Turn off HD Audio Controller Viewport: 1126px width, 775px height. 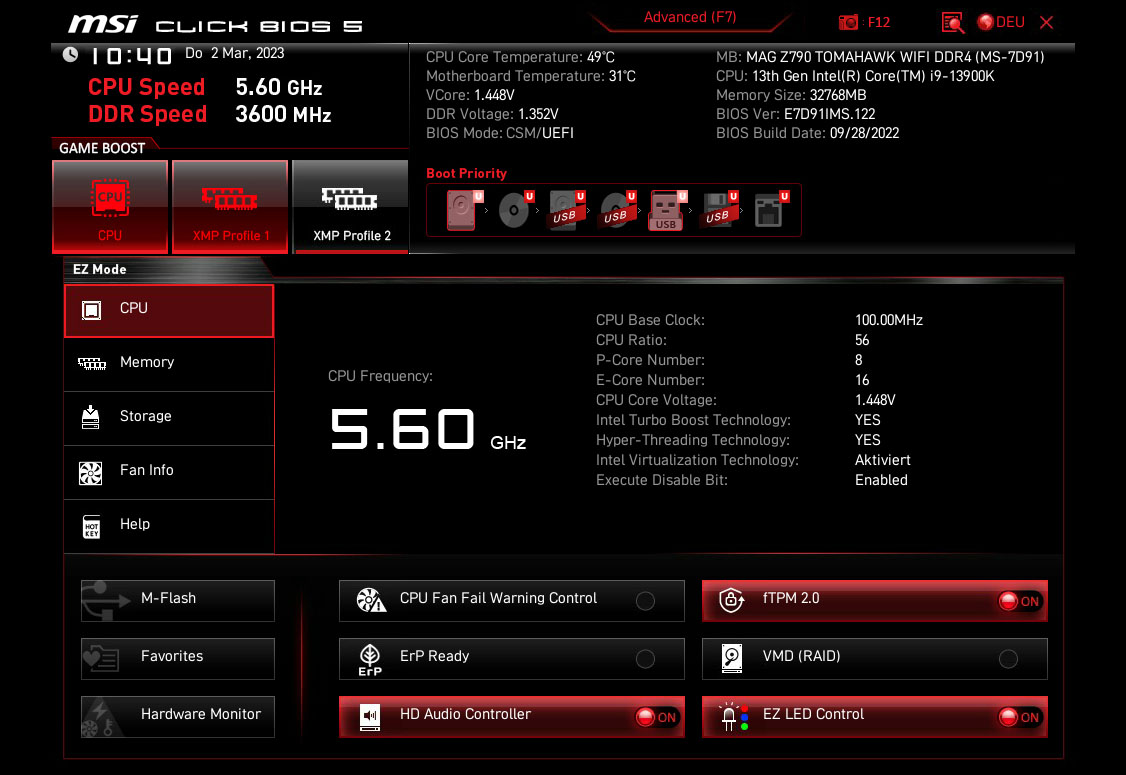click(x=657, y=717)
